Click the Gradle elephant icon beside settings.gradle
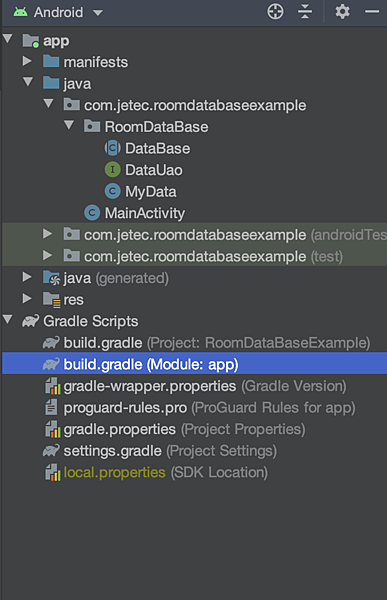This screenshot has width=387, height=600. [51, 450]
